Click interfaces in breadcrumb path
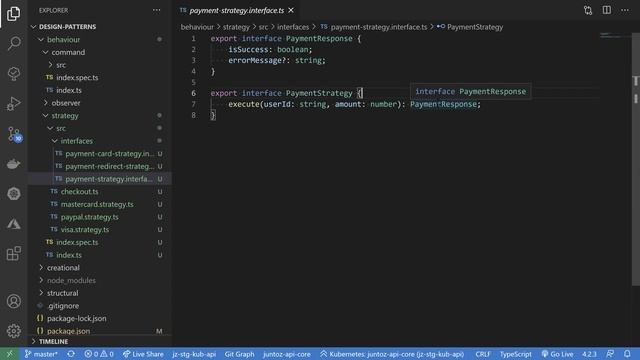640x360 pixels. click(293, 27)
